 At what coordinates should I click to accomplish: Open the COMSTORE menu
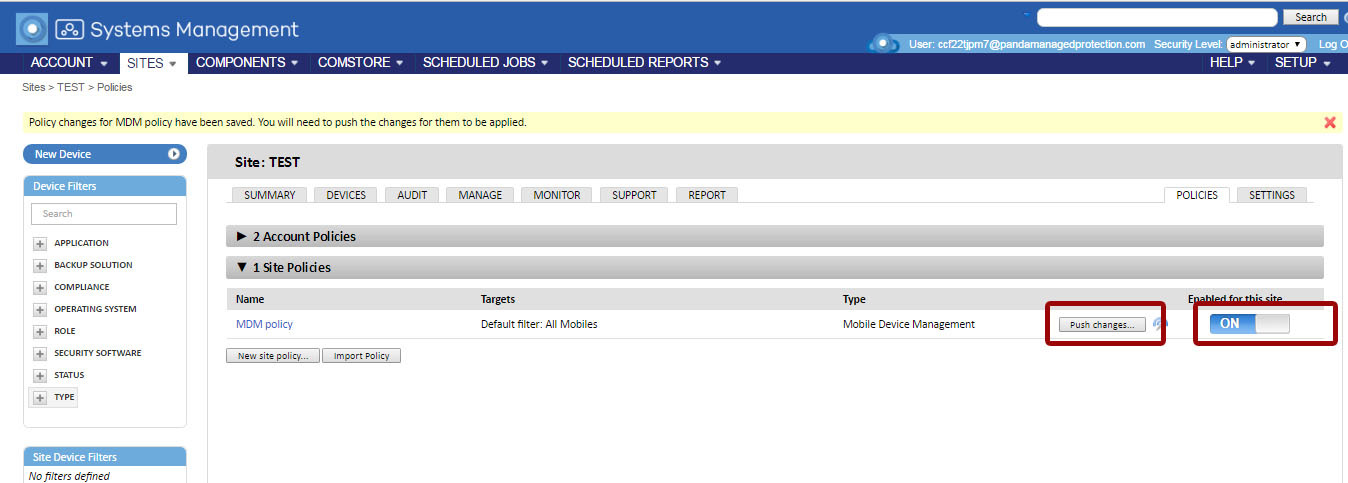pyautogui.click(x=360, y=62)
